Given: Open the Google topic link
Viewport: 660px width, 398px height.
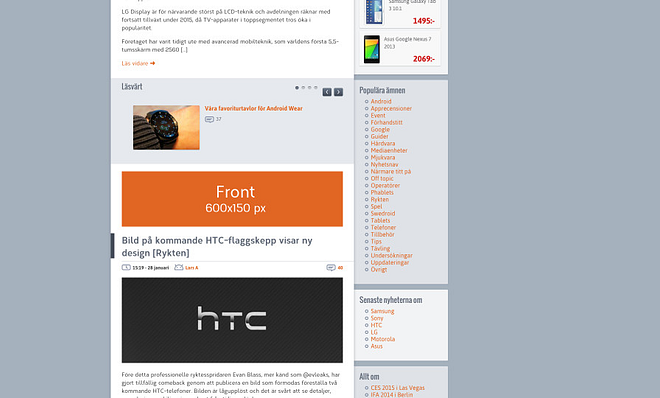Looking at the screenshot, I should [x=380, y=130].
